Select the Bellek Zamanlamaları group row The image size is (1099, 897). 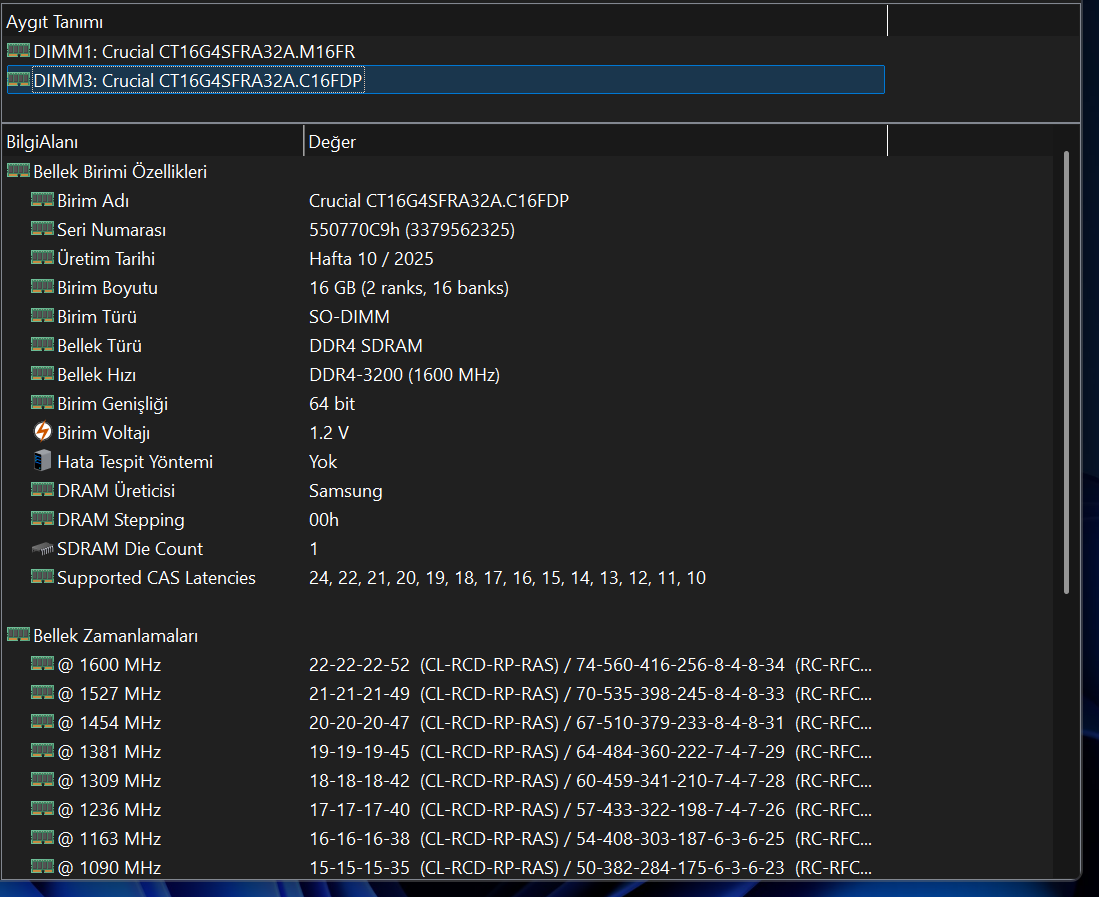tap(446, 636)
